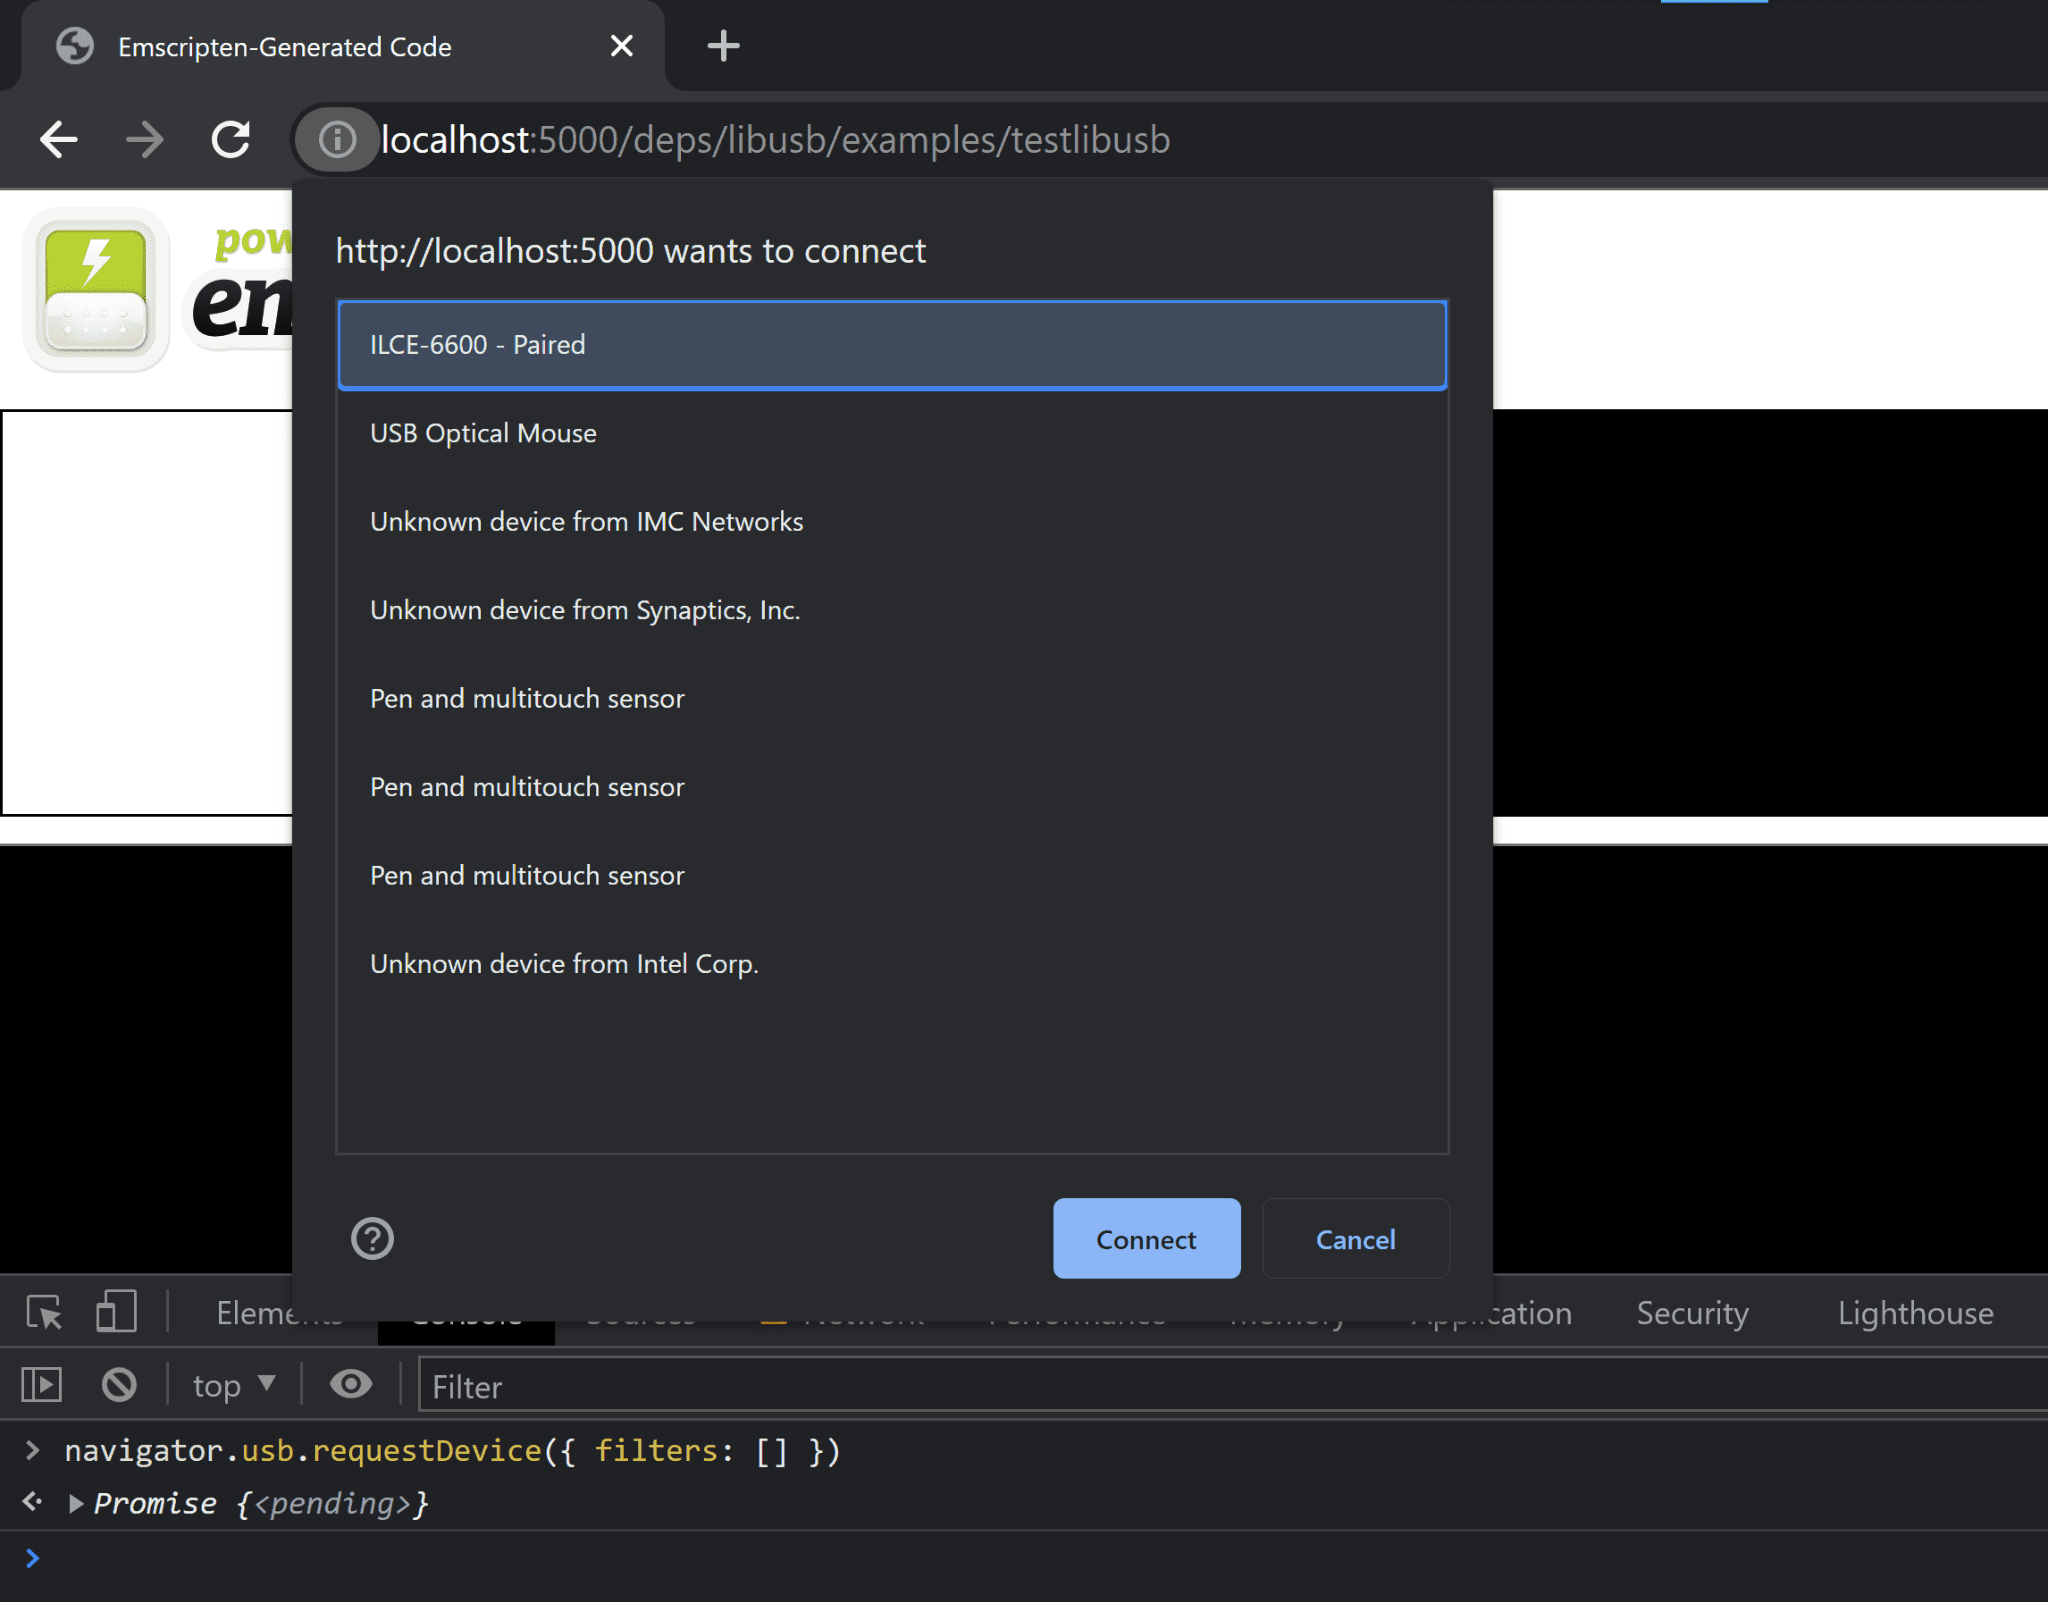Click the browser forward navigation arrow
This screenshot has height=1602, width=2048.
[x=145, y=140]
